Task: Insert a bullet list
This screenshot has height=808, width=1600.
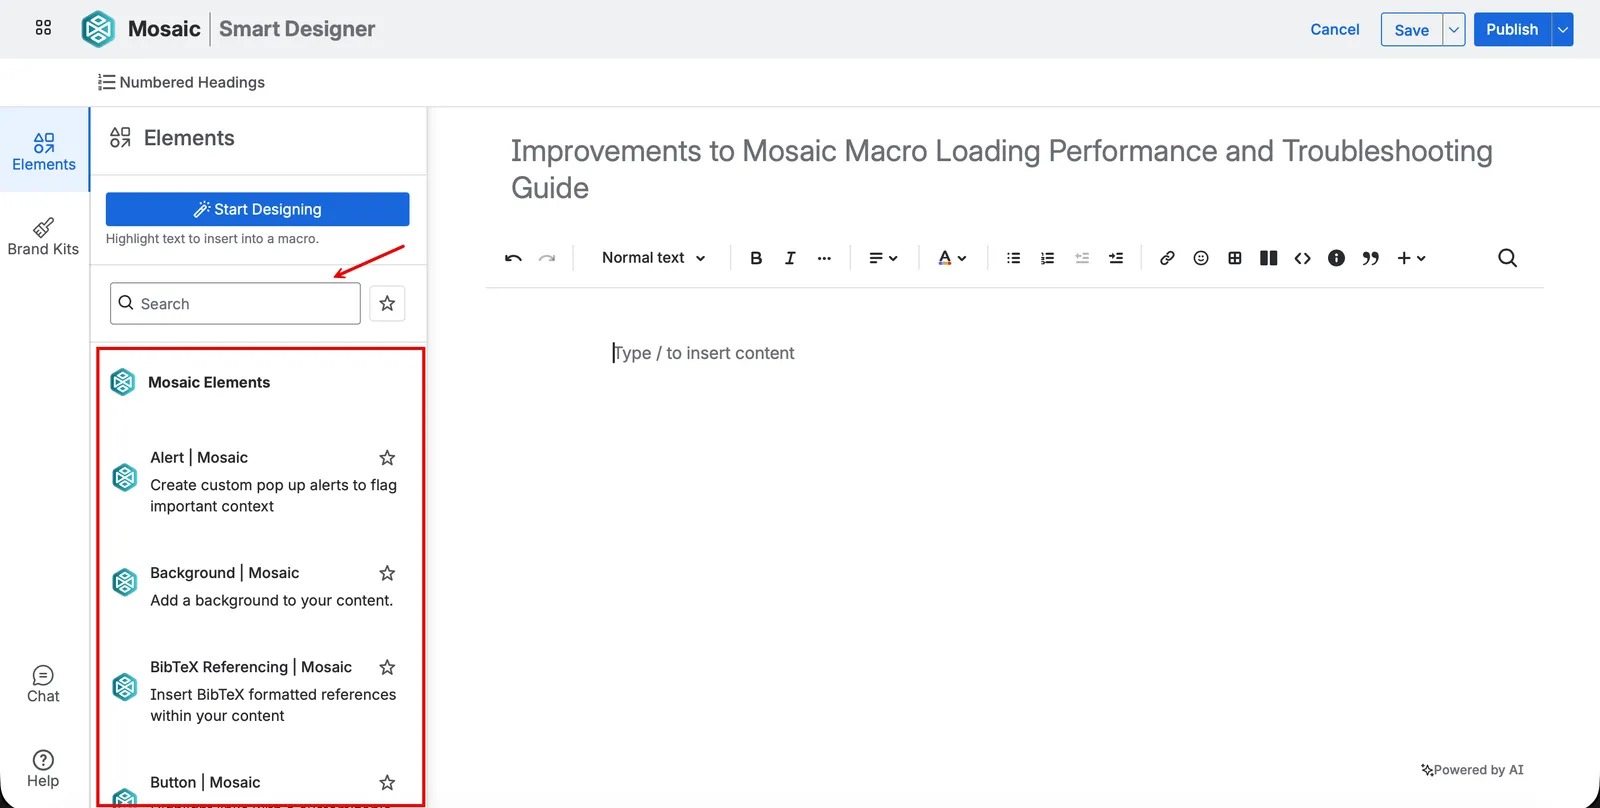Action: (1013, 258)
